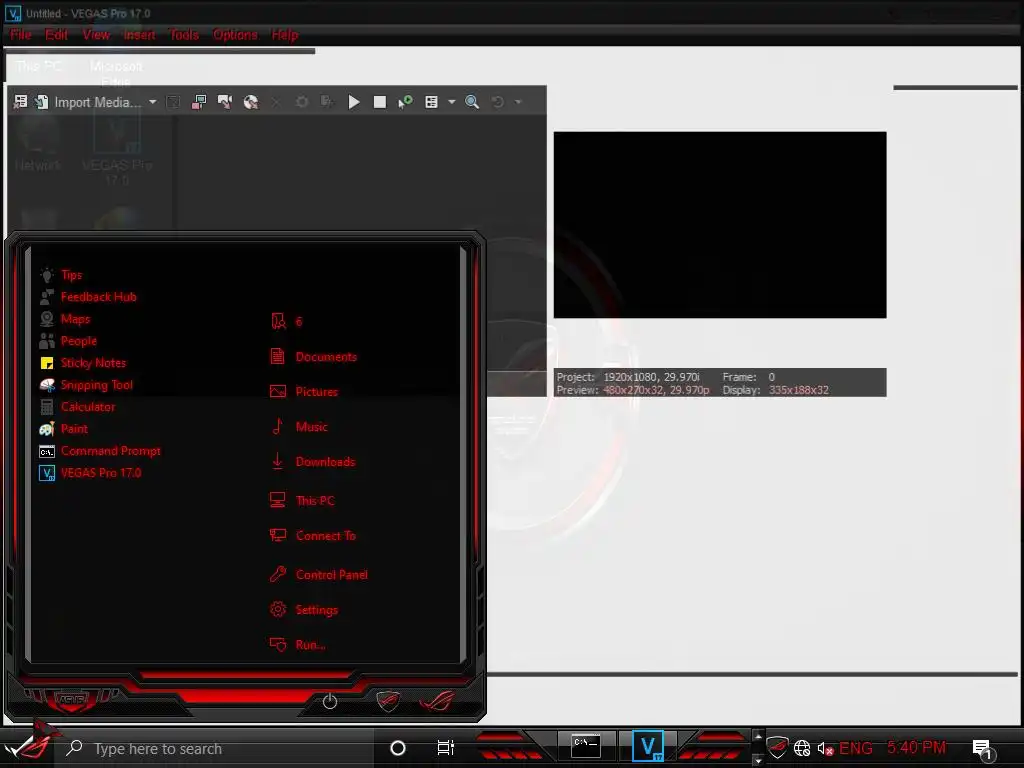Click the Cortana circle icon on taskbar
The image size is (1024, 768).
click(x=398, y=748)
